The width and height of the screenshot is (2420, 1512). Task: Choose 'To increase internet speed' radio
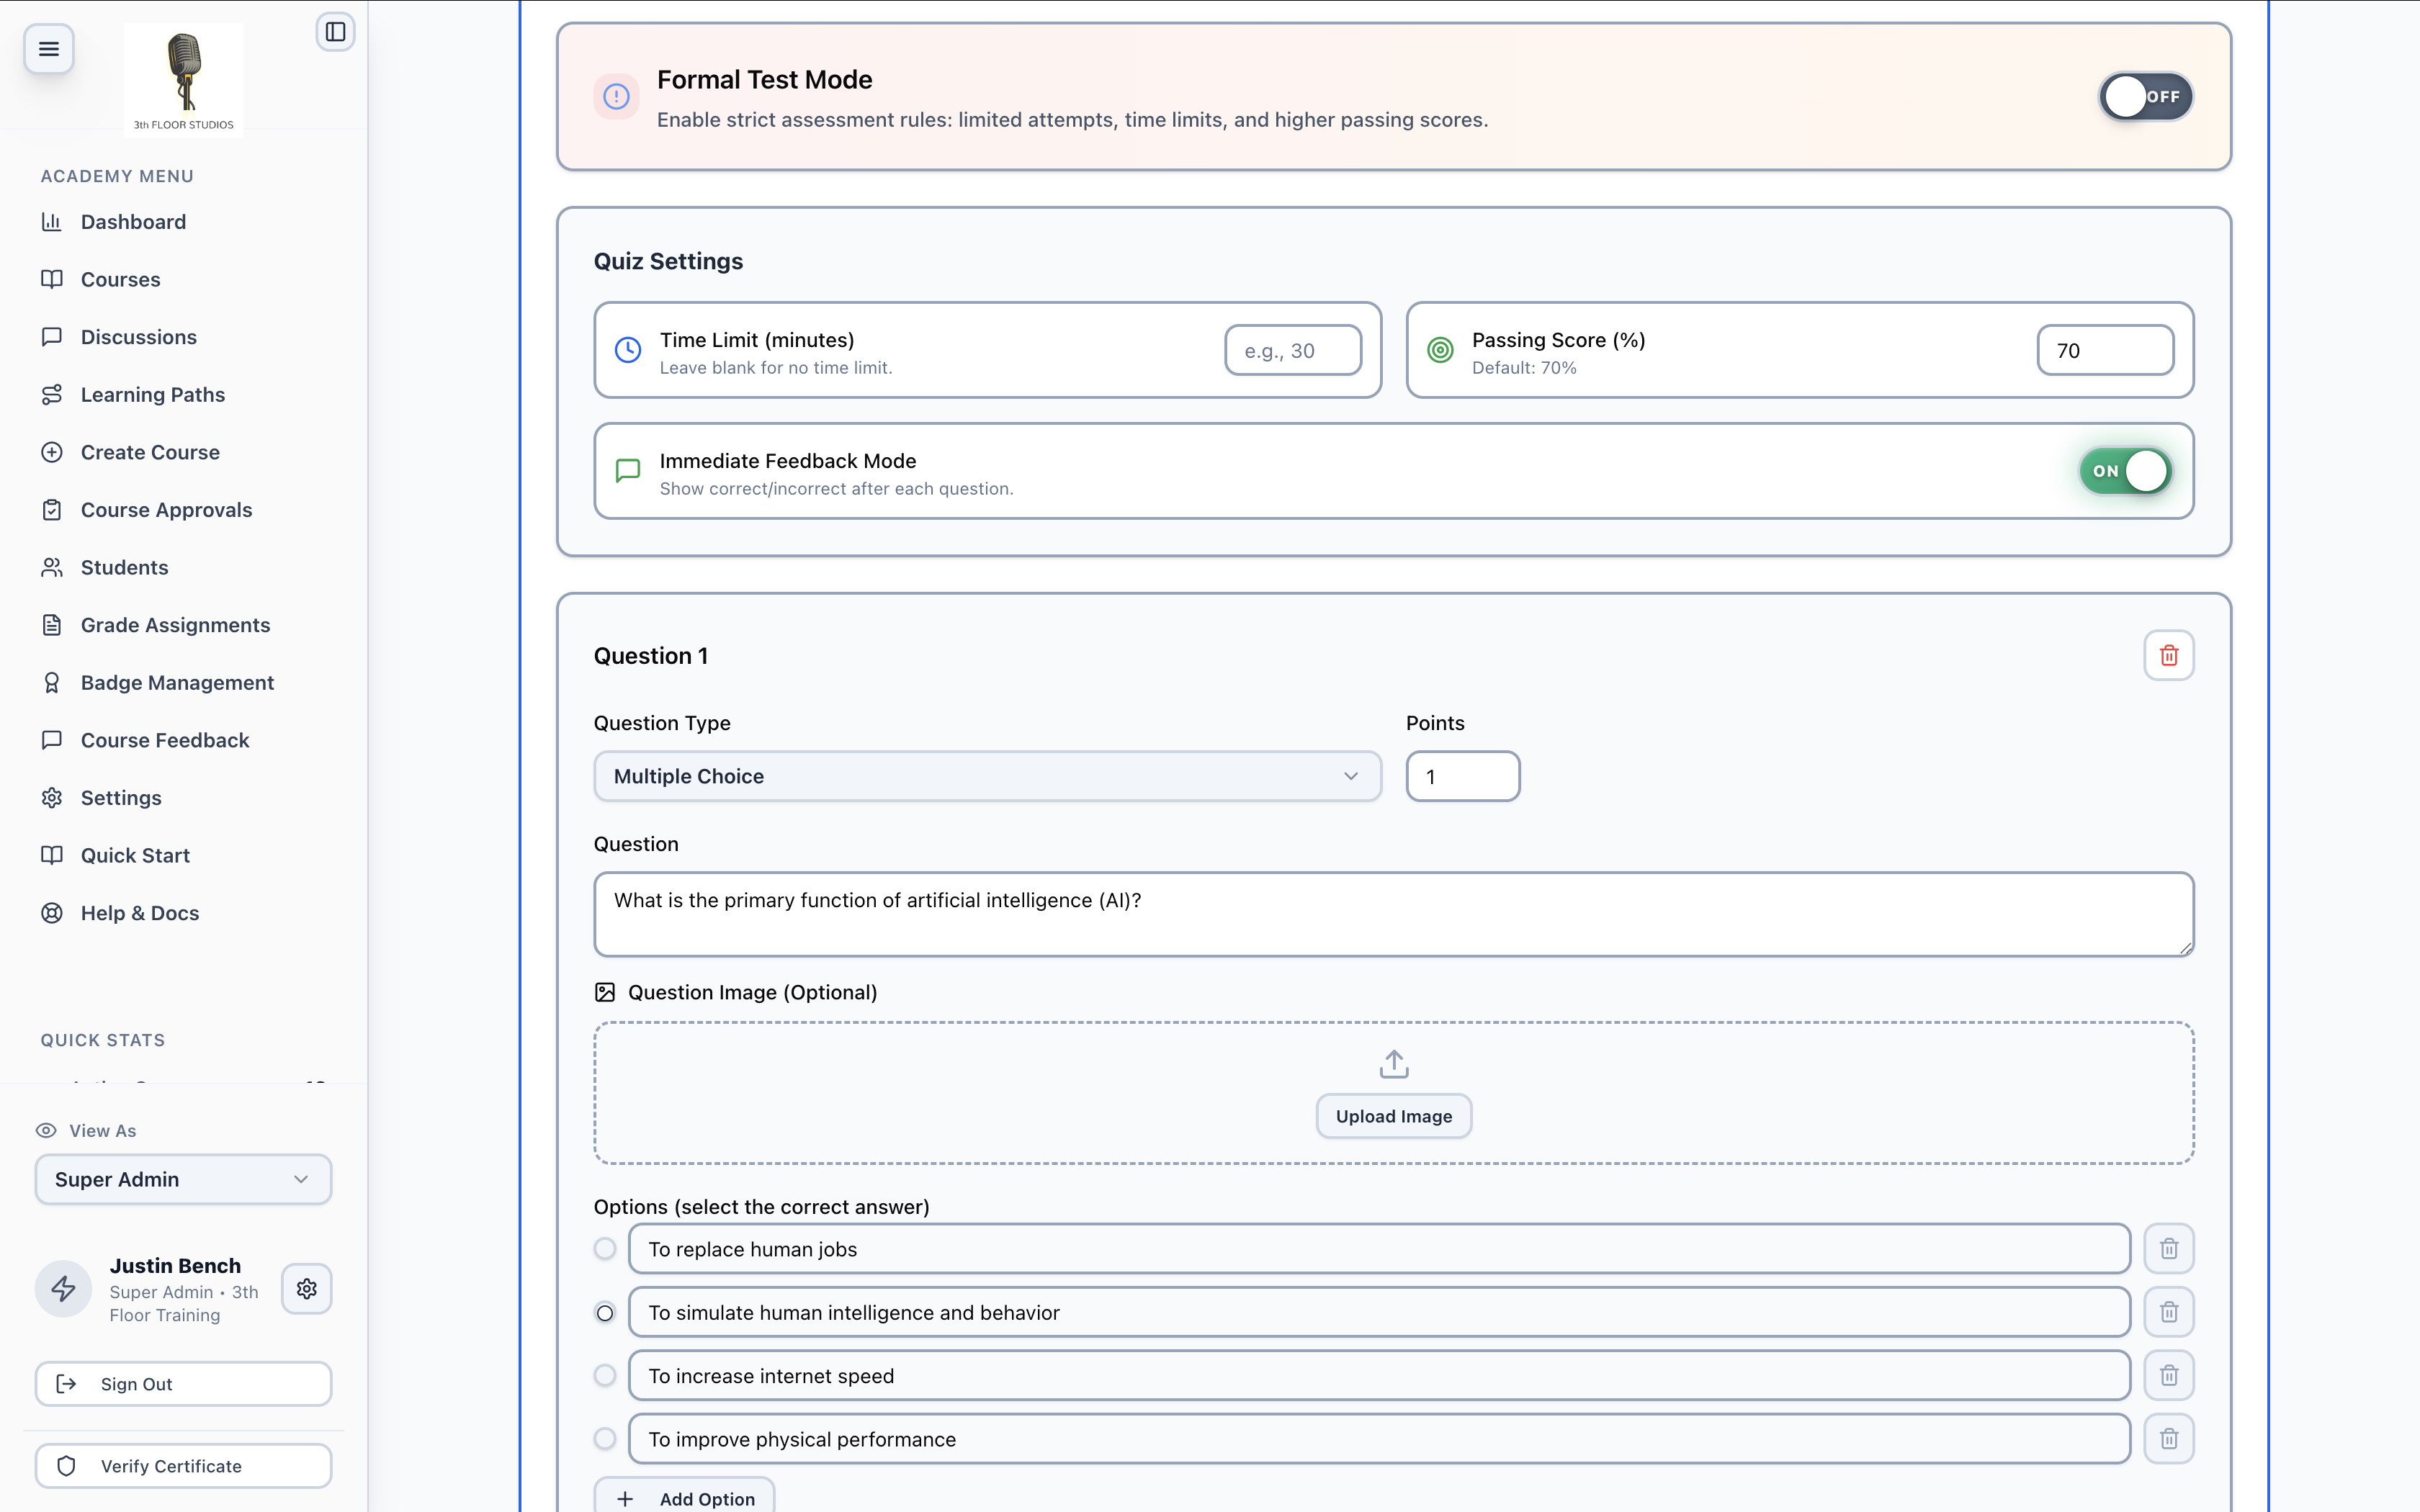pos(605,1376)
